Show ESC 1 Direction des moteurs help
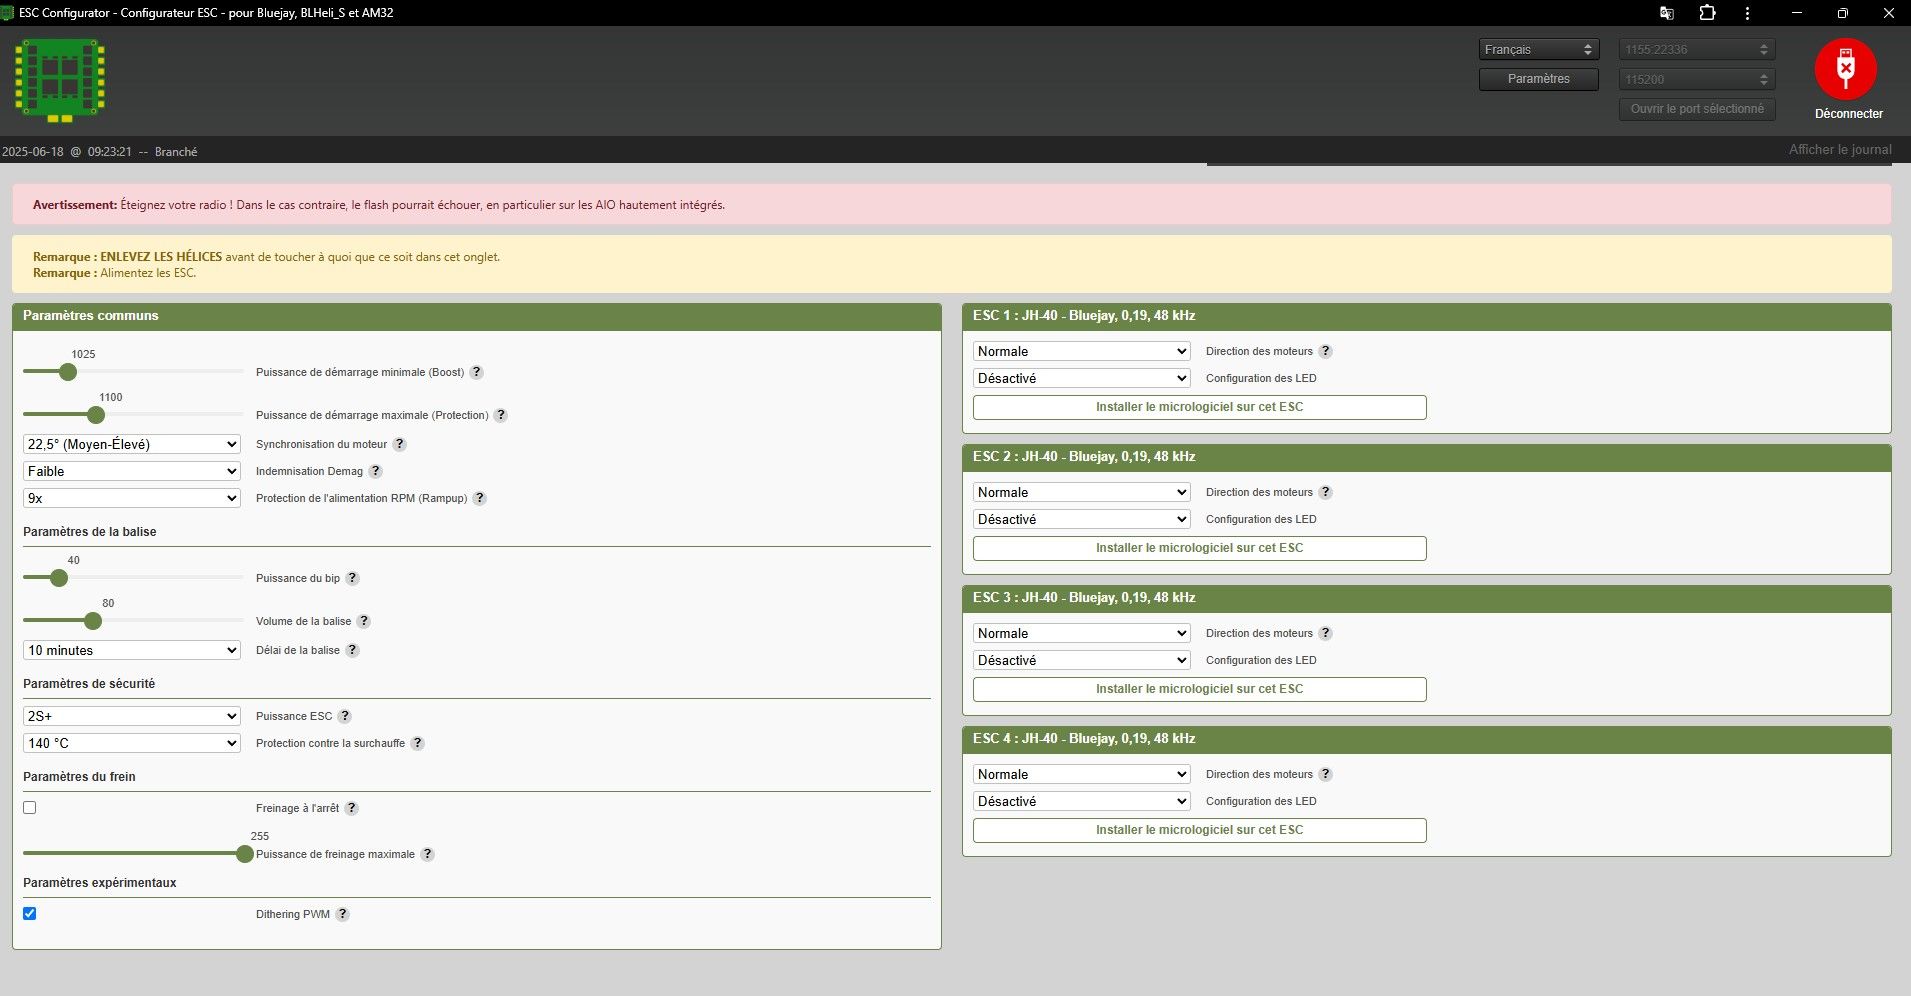The image size is (1911, 996). point(1326,351)
